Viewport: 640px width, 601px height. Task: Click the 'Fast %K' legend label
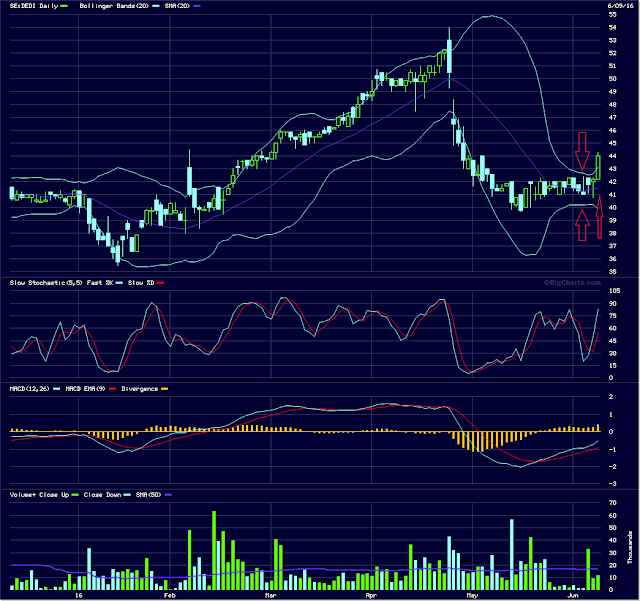tap(100, 283)
